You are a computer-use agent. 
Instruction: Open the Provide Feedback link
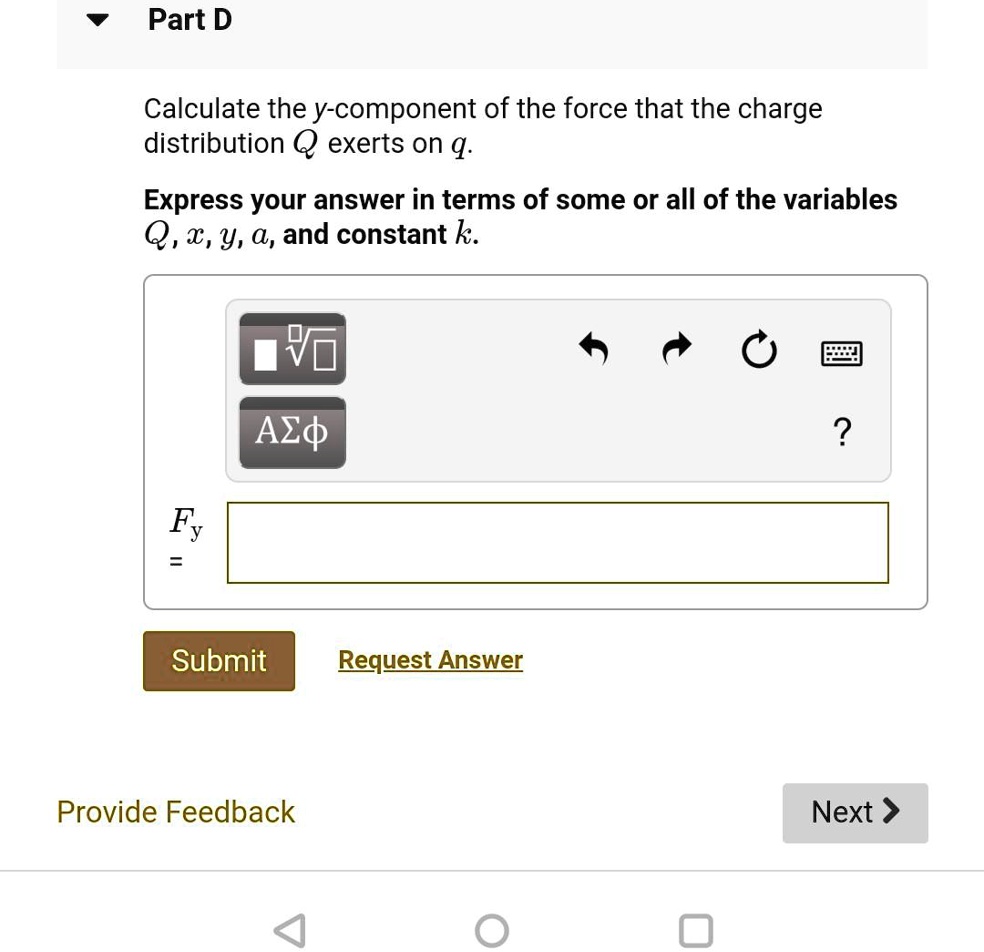(x=175, y=811)
